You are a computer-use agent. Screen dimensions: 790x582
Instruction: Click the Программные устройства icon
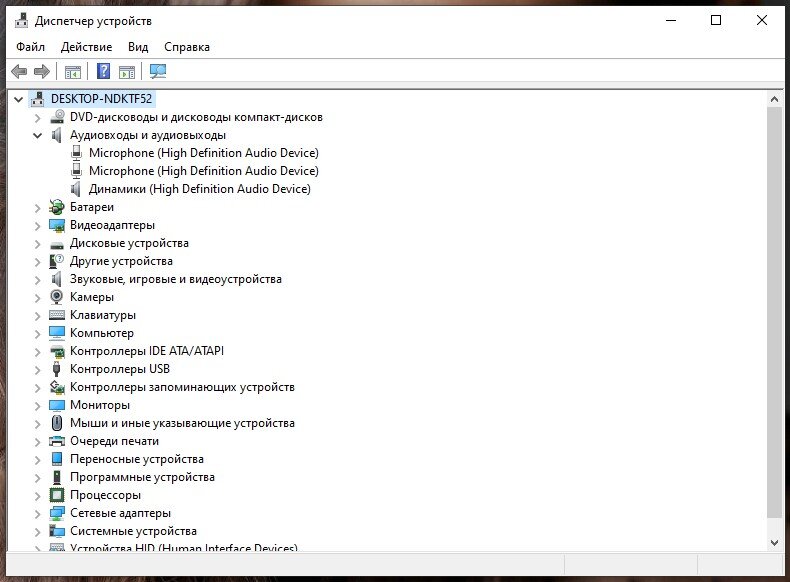click(57, 477)
